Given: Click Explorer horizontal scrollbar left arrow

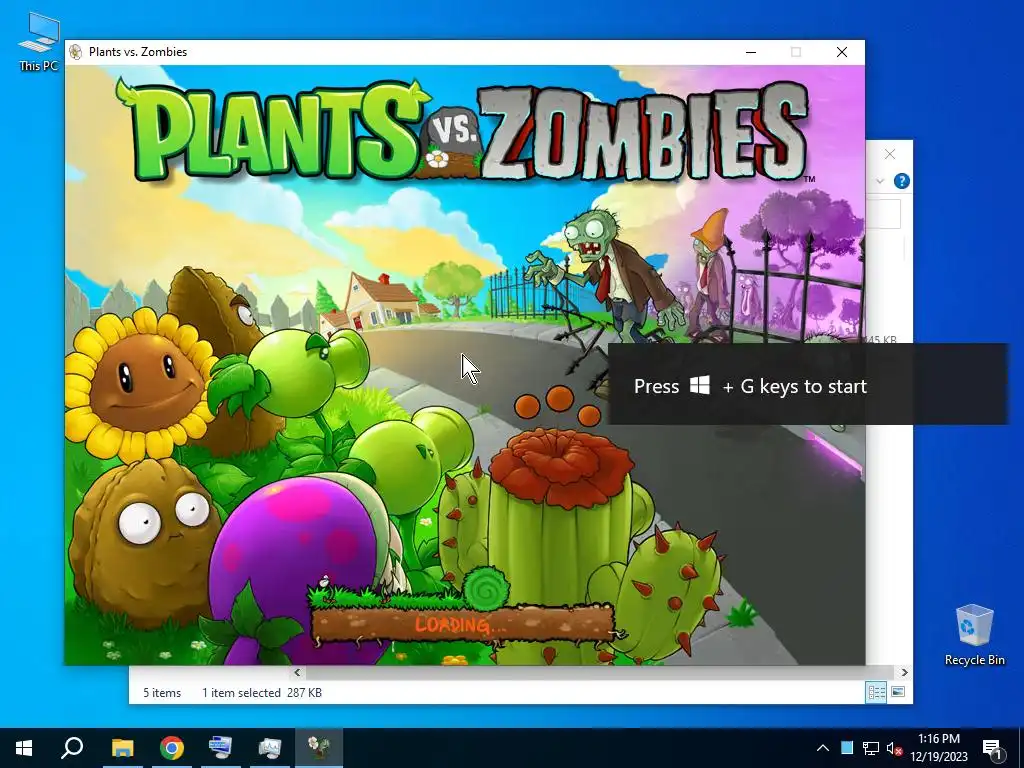Looking at the screenshot, I should tap(297, 672).
